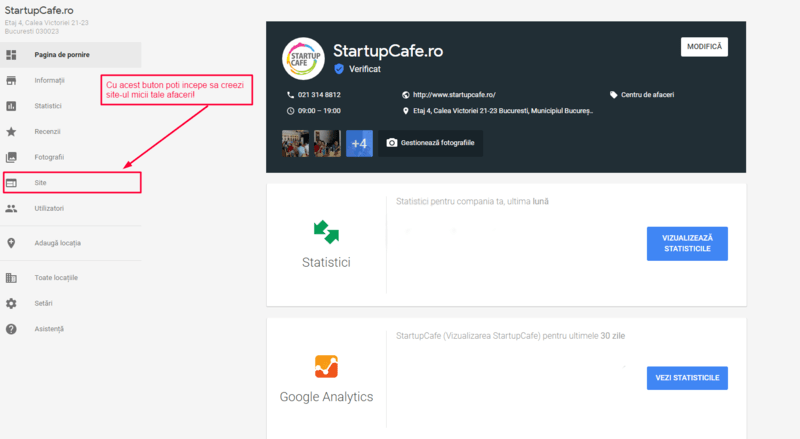
Task: Open Pagina de pornire menu item
Action: [x=70, y=55]
